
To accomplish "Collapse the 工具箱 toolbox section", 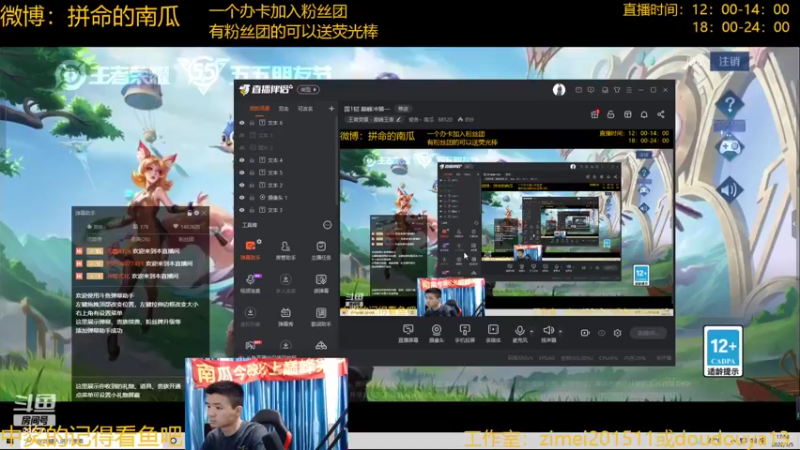I will click(x=327, y=225).
